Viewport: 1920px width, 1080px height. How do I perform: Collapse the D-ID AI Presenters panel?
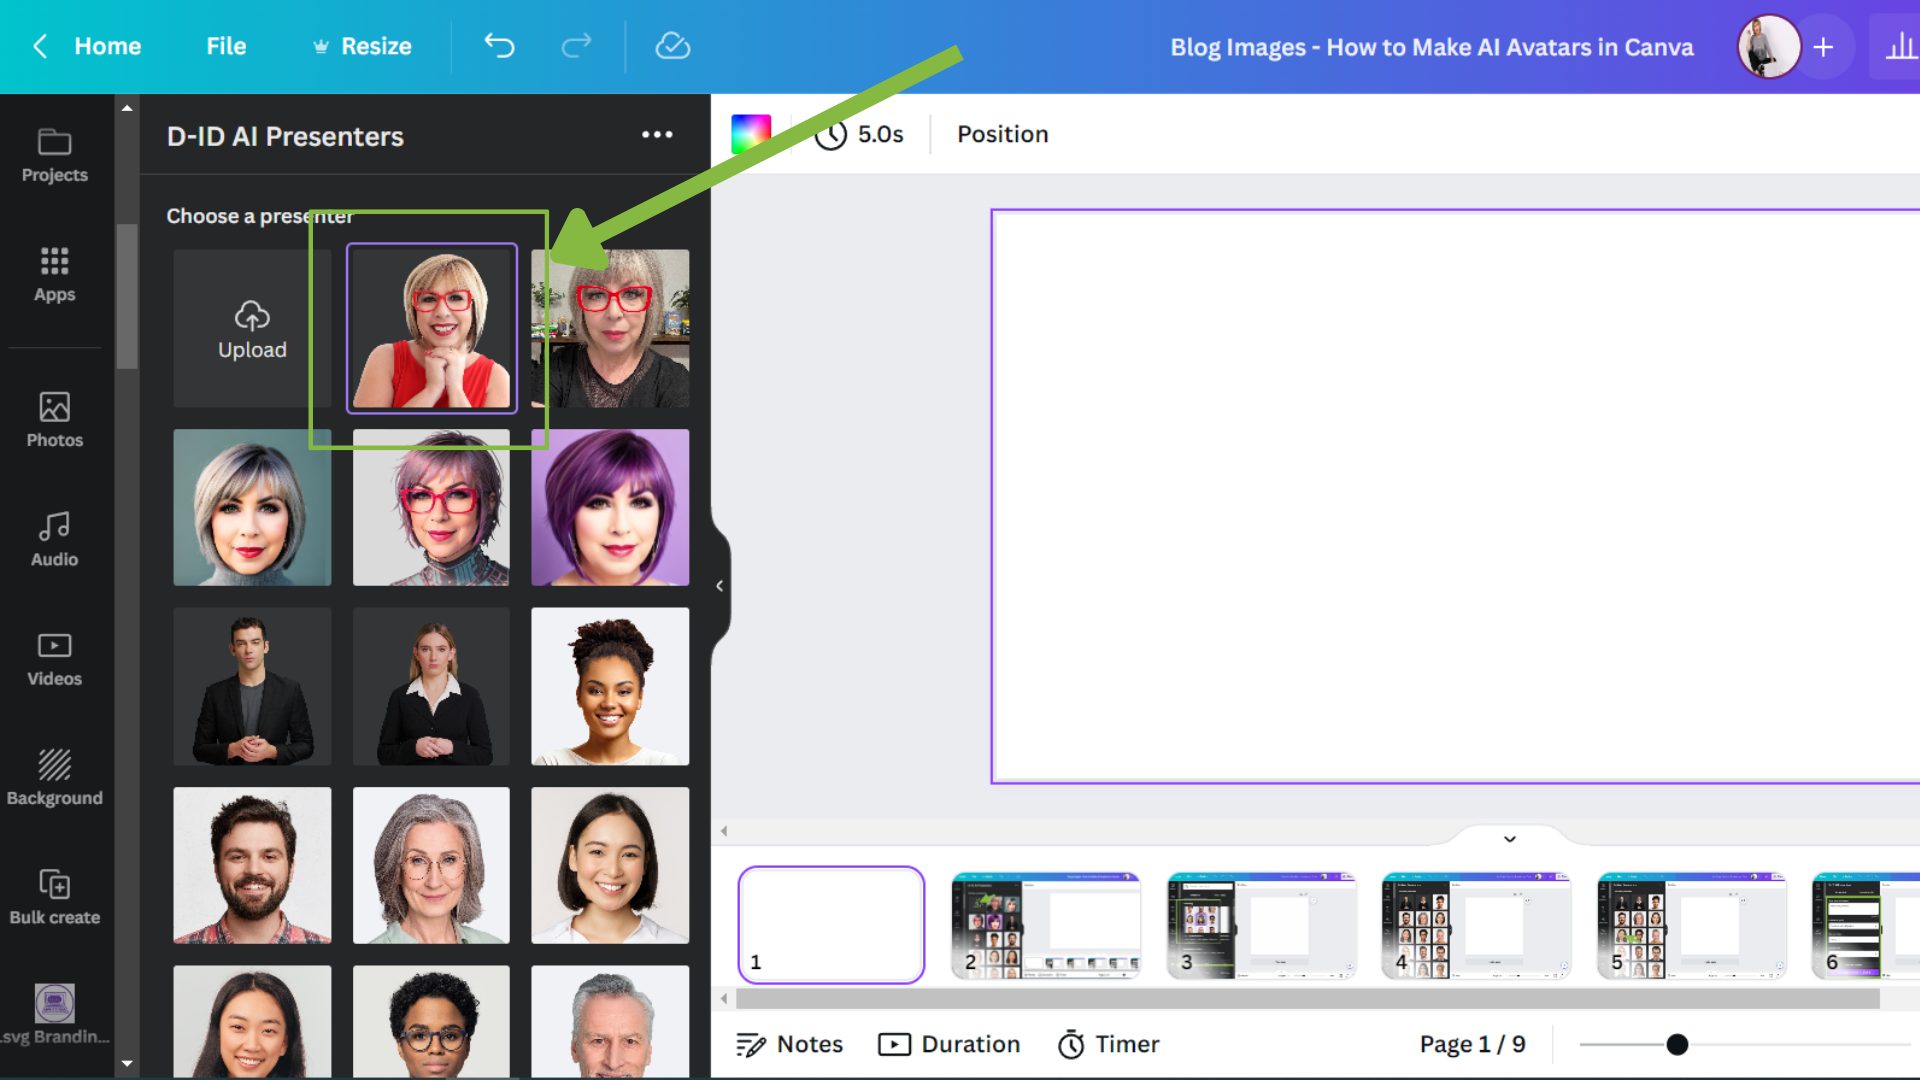click(x=720, y=585)
